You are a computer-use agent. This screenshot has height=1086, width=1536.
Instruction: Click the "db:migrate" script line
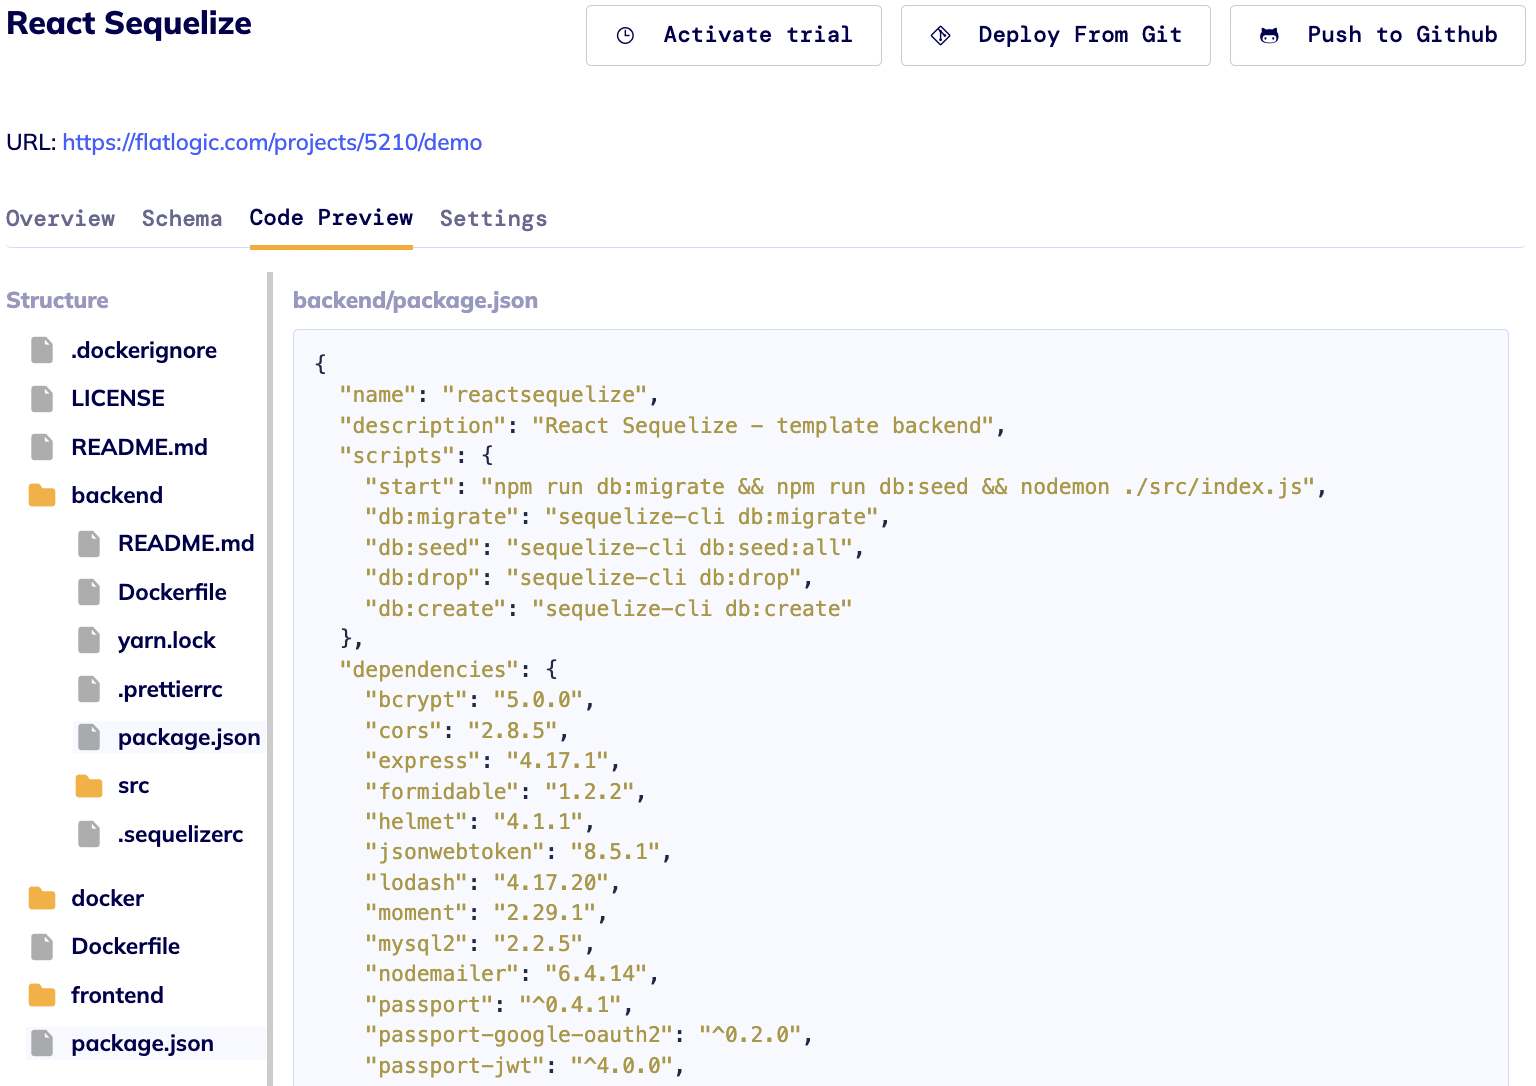click(x=627, y=517)
